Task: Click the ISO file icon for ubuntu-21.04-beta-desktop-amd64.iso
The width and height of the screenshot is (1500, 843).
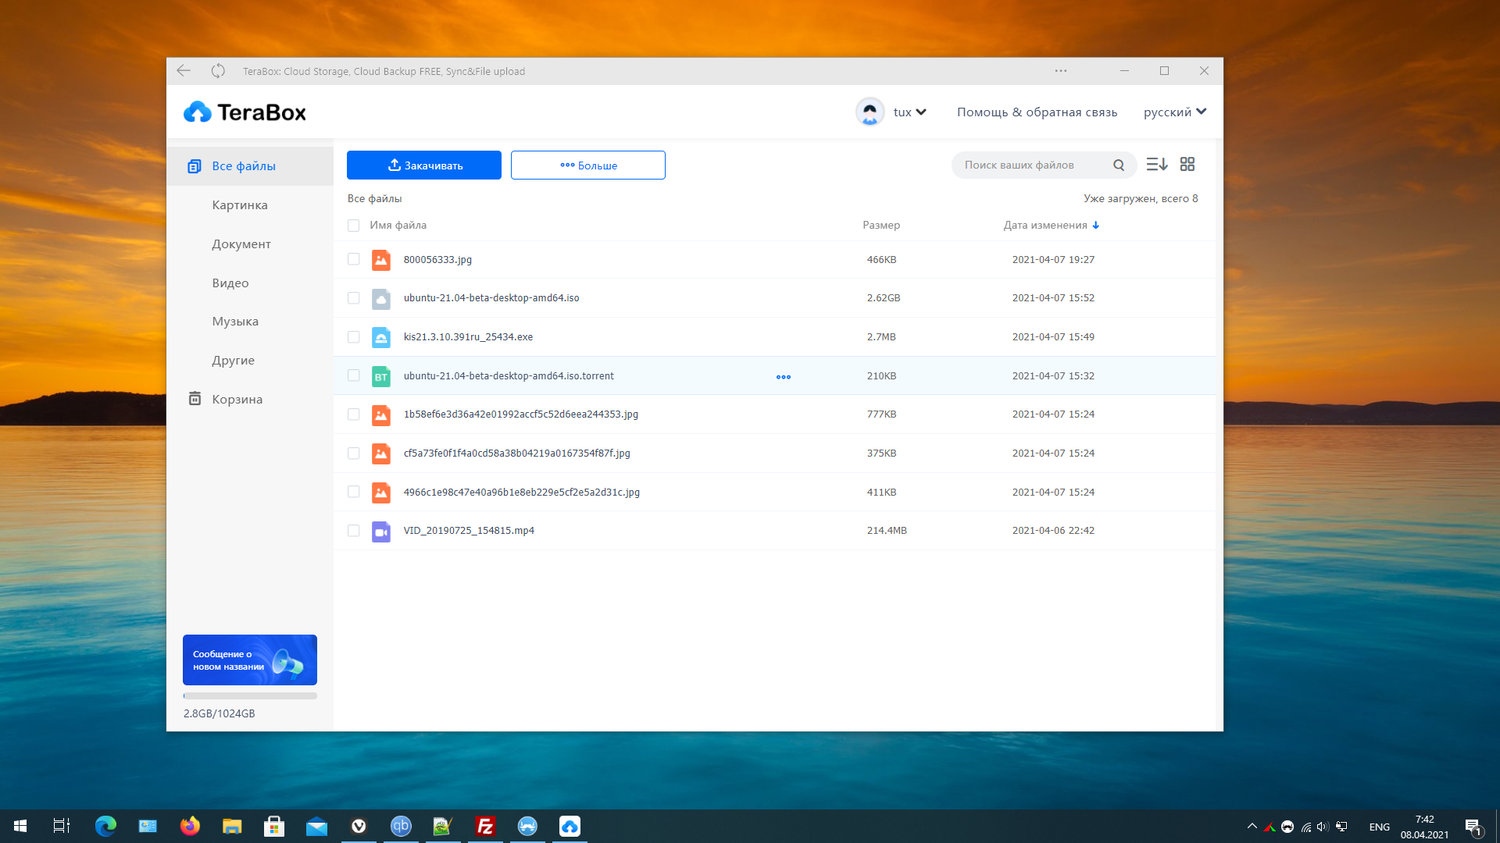Action: tap(381, 298)
